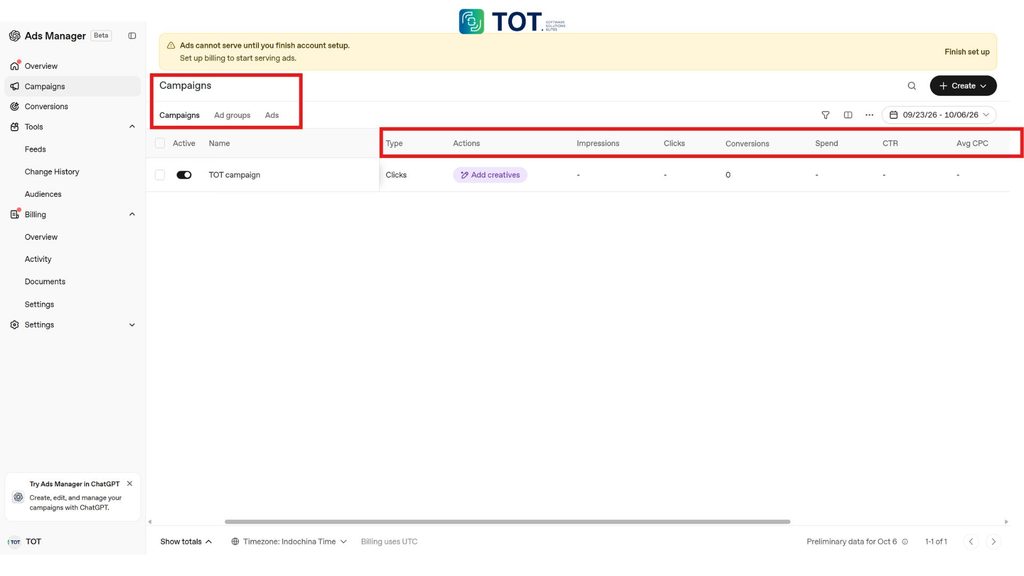Sort by Spend column header
Image resolution: width=1024 pixels, height=576 pixels.
pyautogui.click(x=826, y=143)
